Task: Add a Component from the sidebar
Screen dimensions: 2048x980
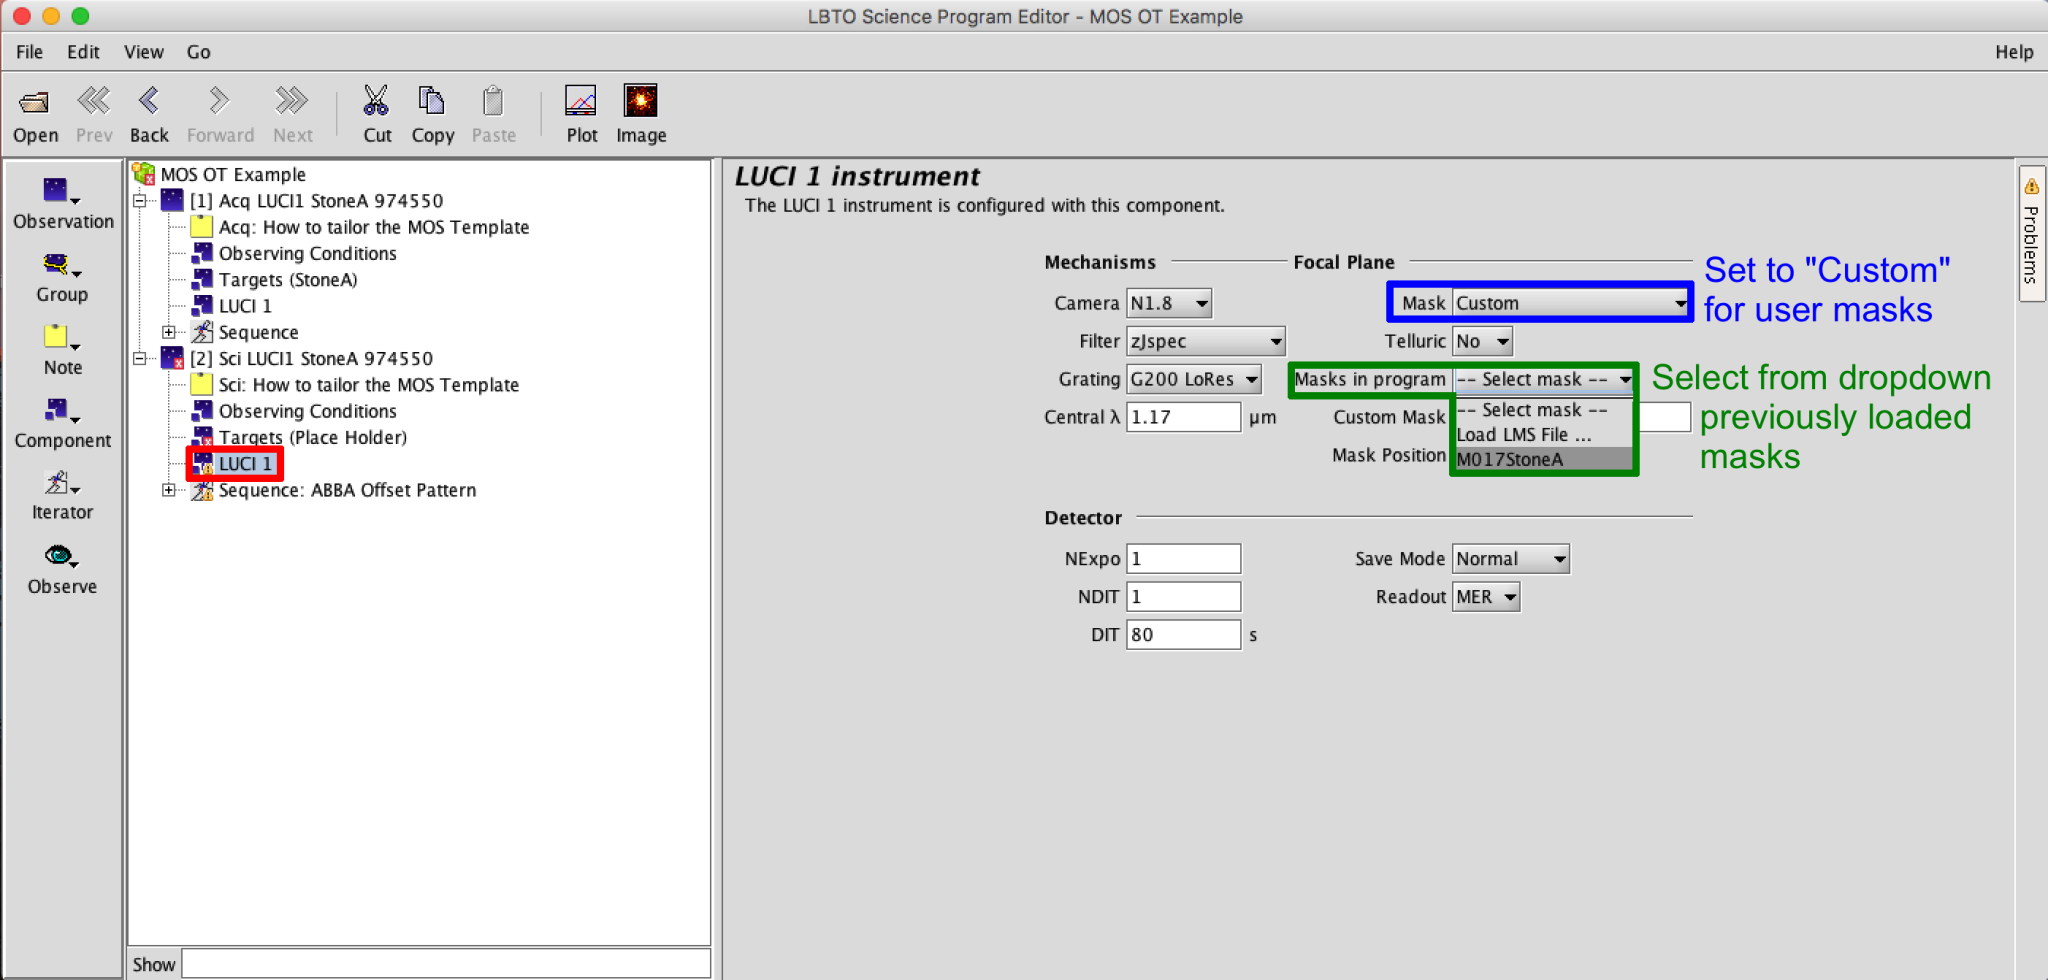Action: pos(62,423)
